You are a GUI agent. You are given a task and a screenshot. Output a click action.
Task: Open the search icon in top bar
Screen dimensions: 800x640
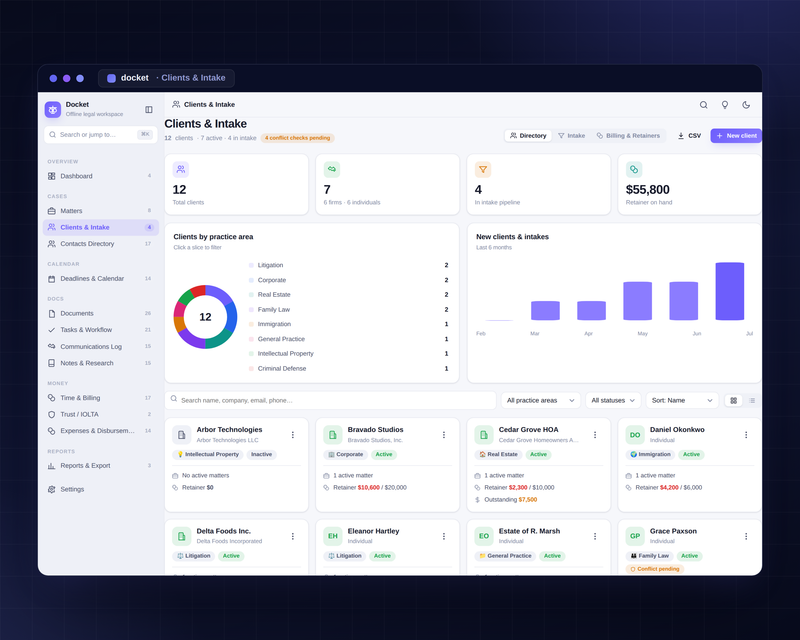(703, 105)
